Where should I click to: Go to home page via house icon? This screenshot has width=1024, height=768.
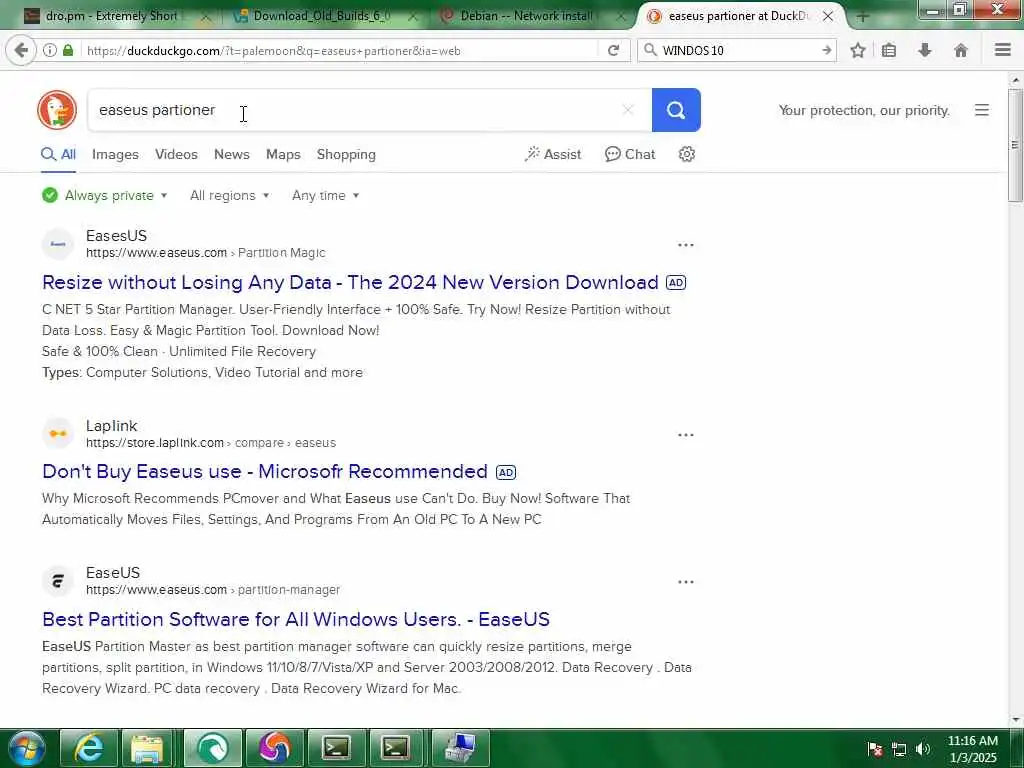coord(961,50)
